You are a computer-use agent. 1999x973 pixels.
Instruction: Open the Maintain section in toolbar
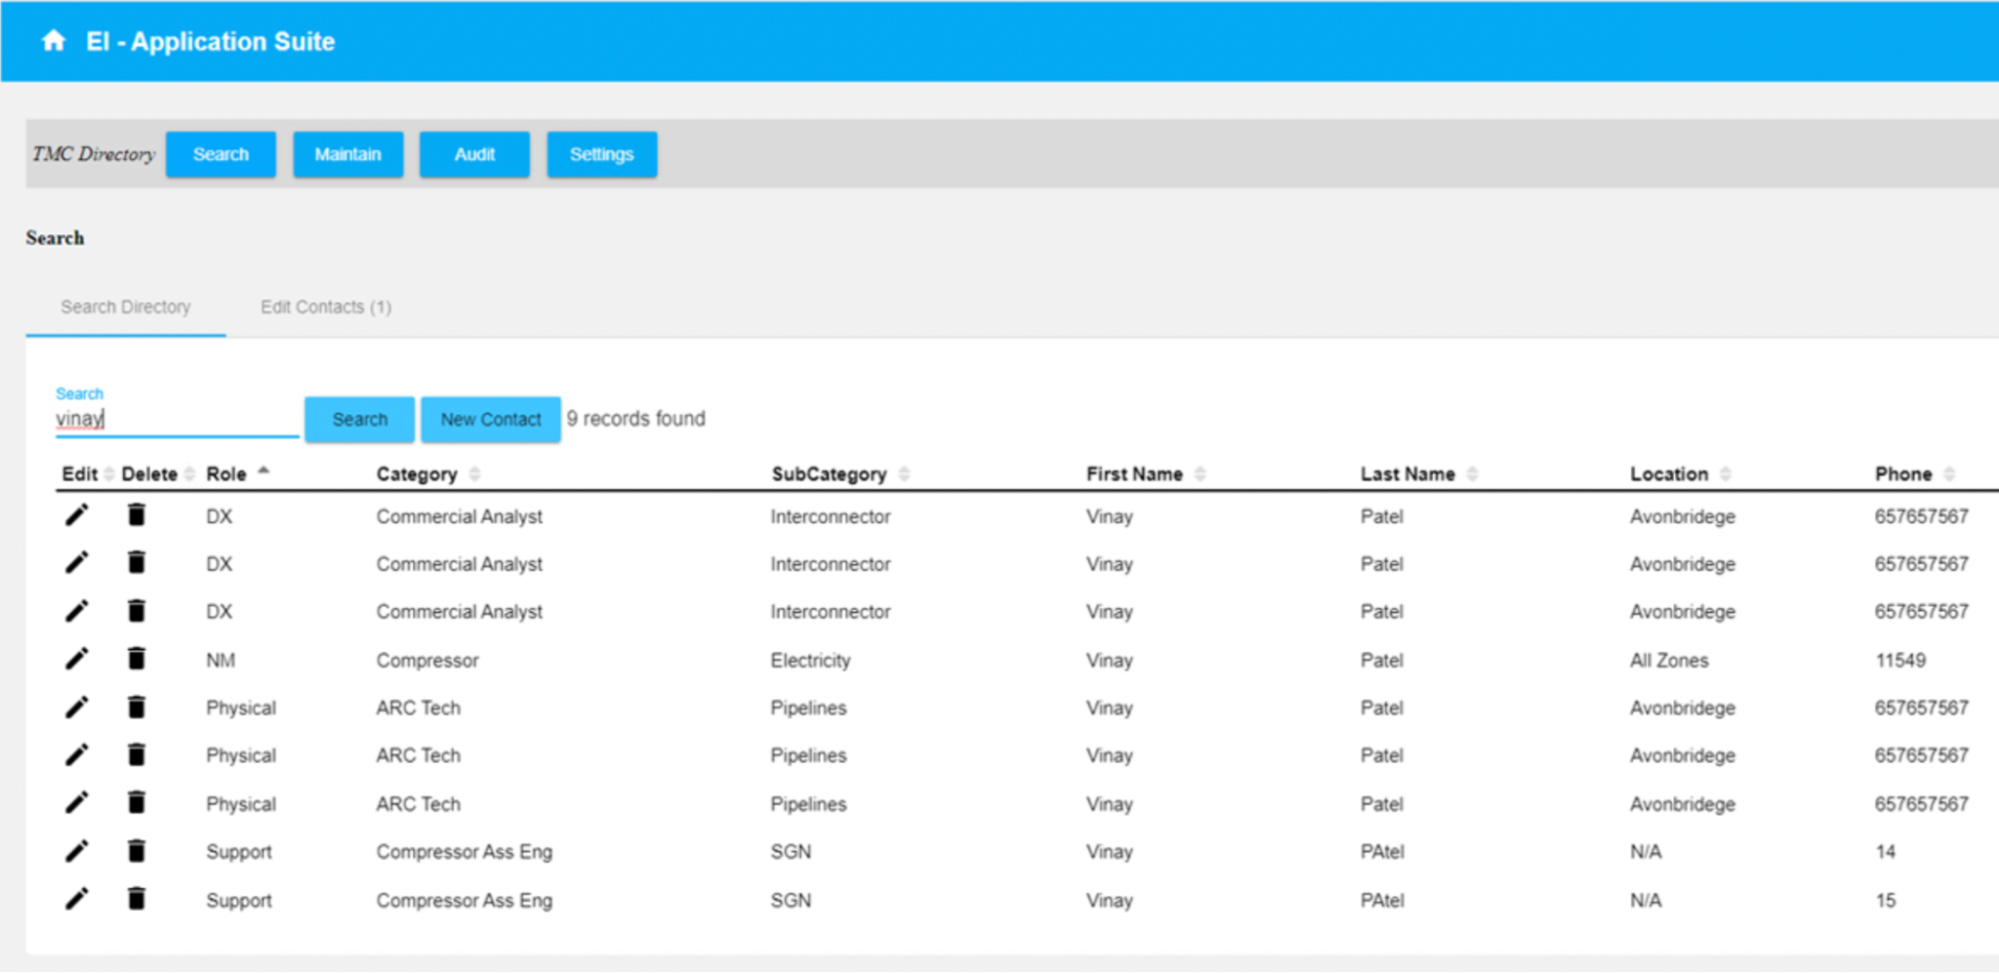(348, 154)
